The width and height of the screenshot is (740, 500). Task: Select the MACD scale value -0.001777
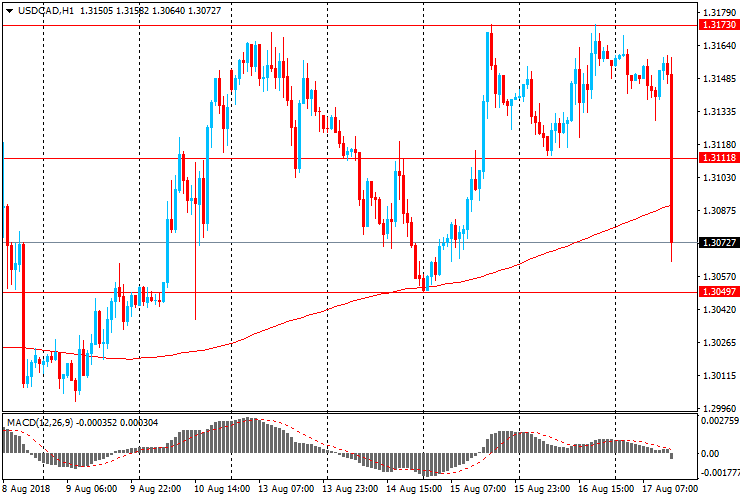pos(720,472)
